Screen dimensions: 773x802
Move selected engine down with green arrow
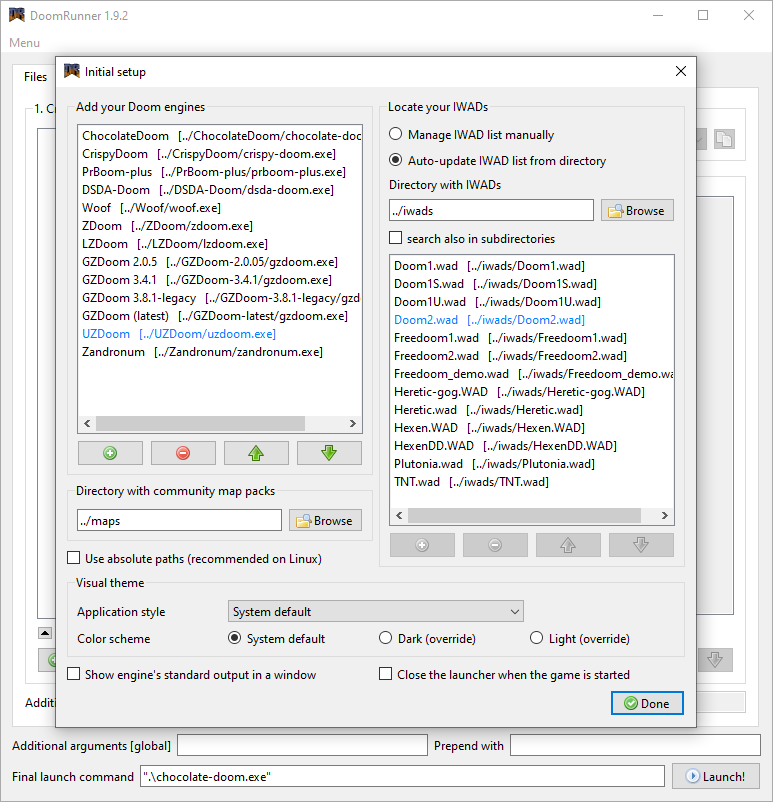pos(329,453)
